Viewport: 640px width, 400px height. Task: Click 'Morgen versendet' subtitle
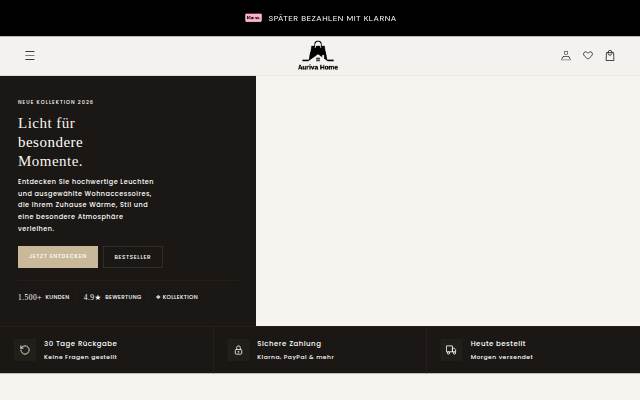(502, 357)
